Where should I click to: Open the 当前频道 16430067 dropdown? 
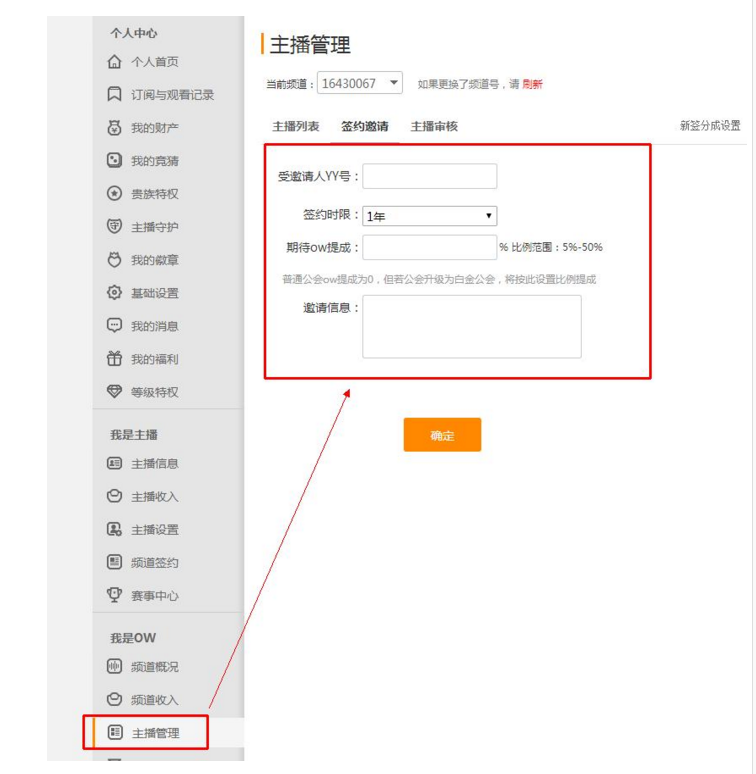[360, 84]
